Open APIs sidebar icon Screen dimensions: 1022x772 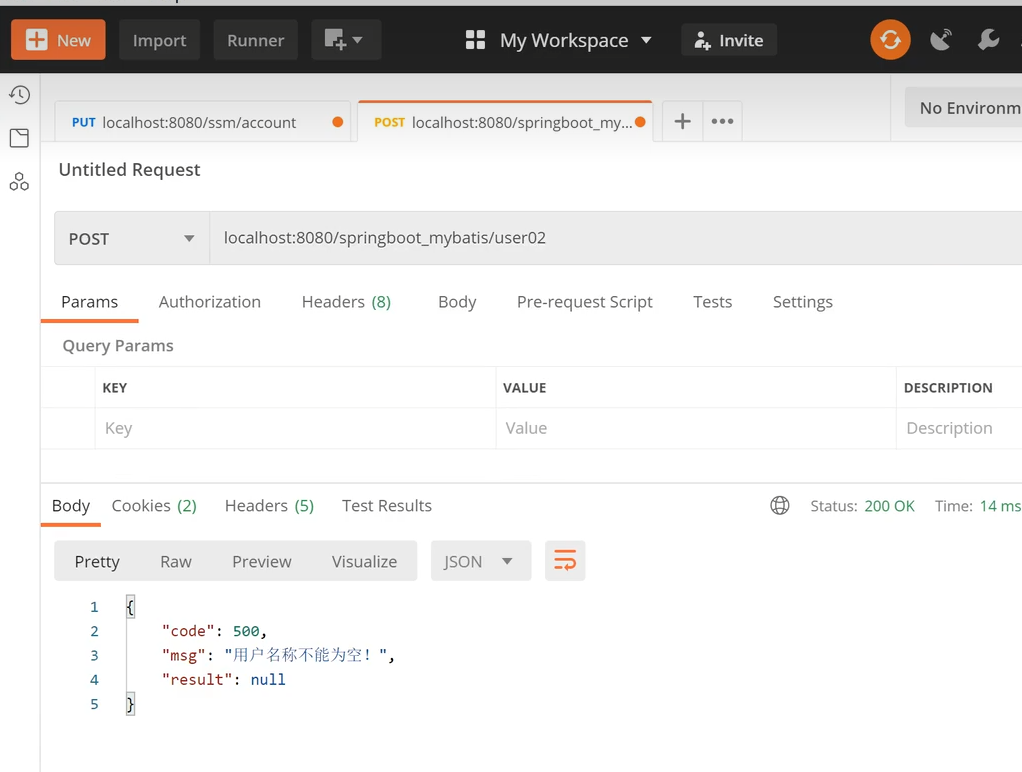(x=20, y=181)
